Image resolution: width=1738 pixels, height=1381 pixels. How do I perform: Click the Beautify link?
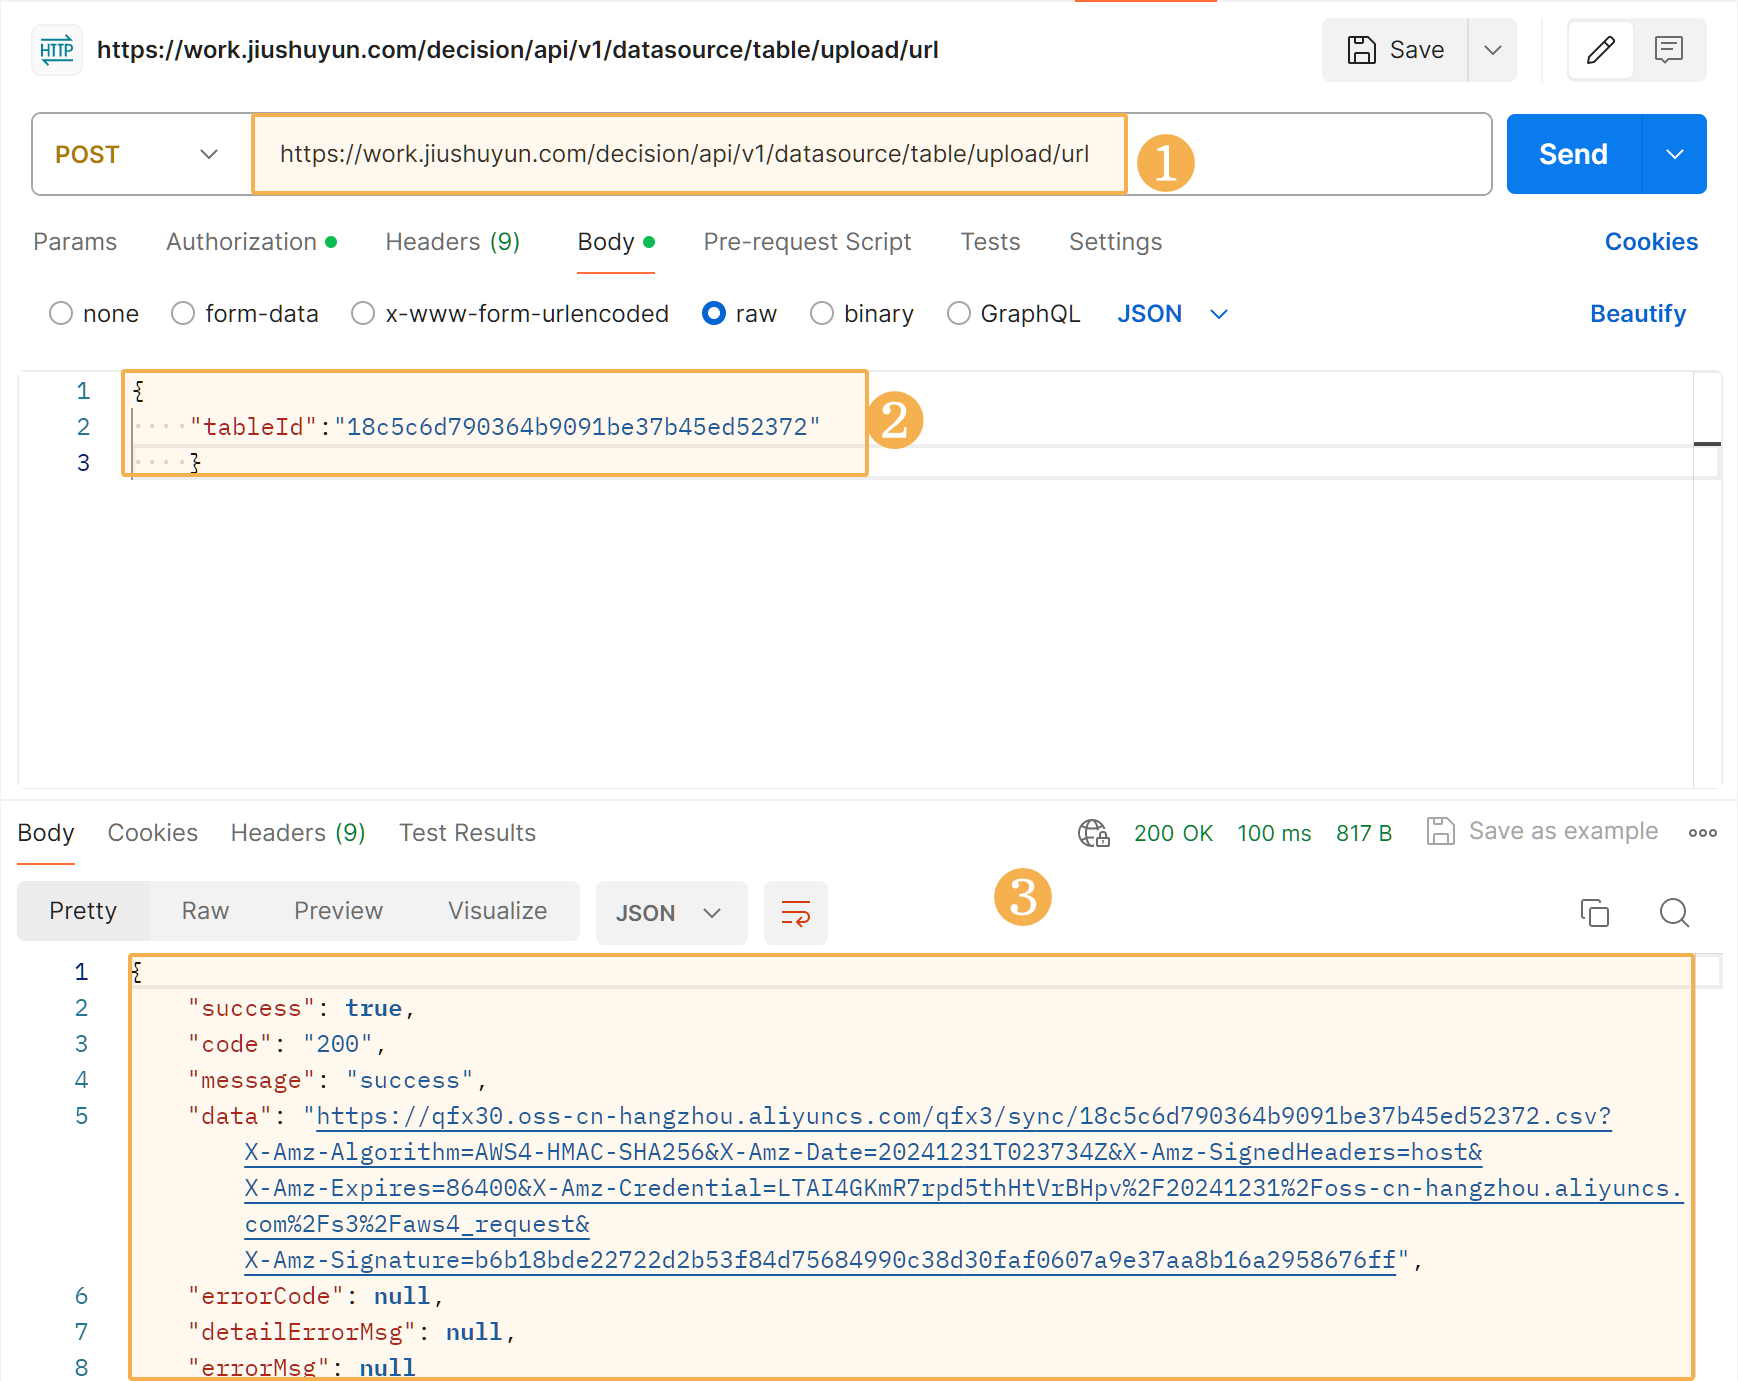[x=1637, y=314]
